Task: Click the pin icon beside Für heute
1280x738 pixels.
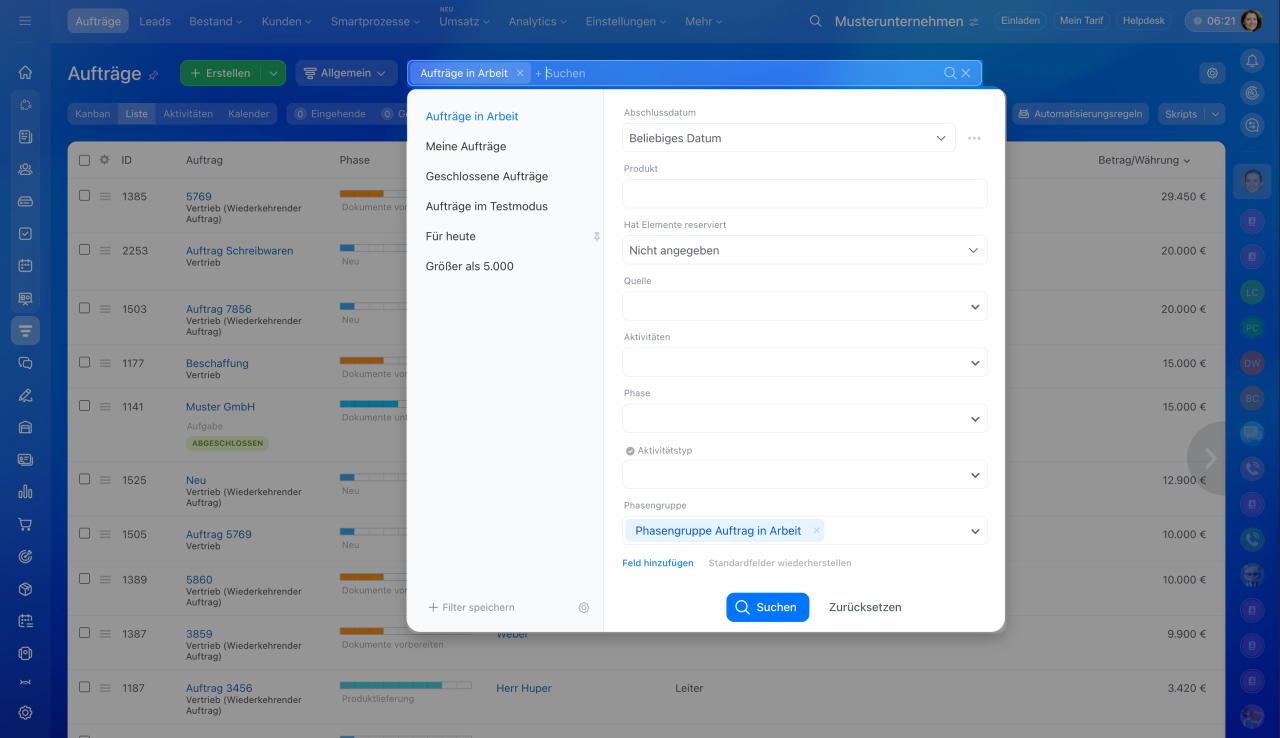Action: coord(597,237)
